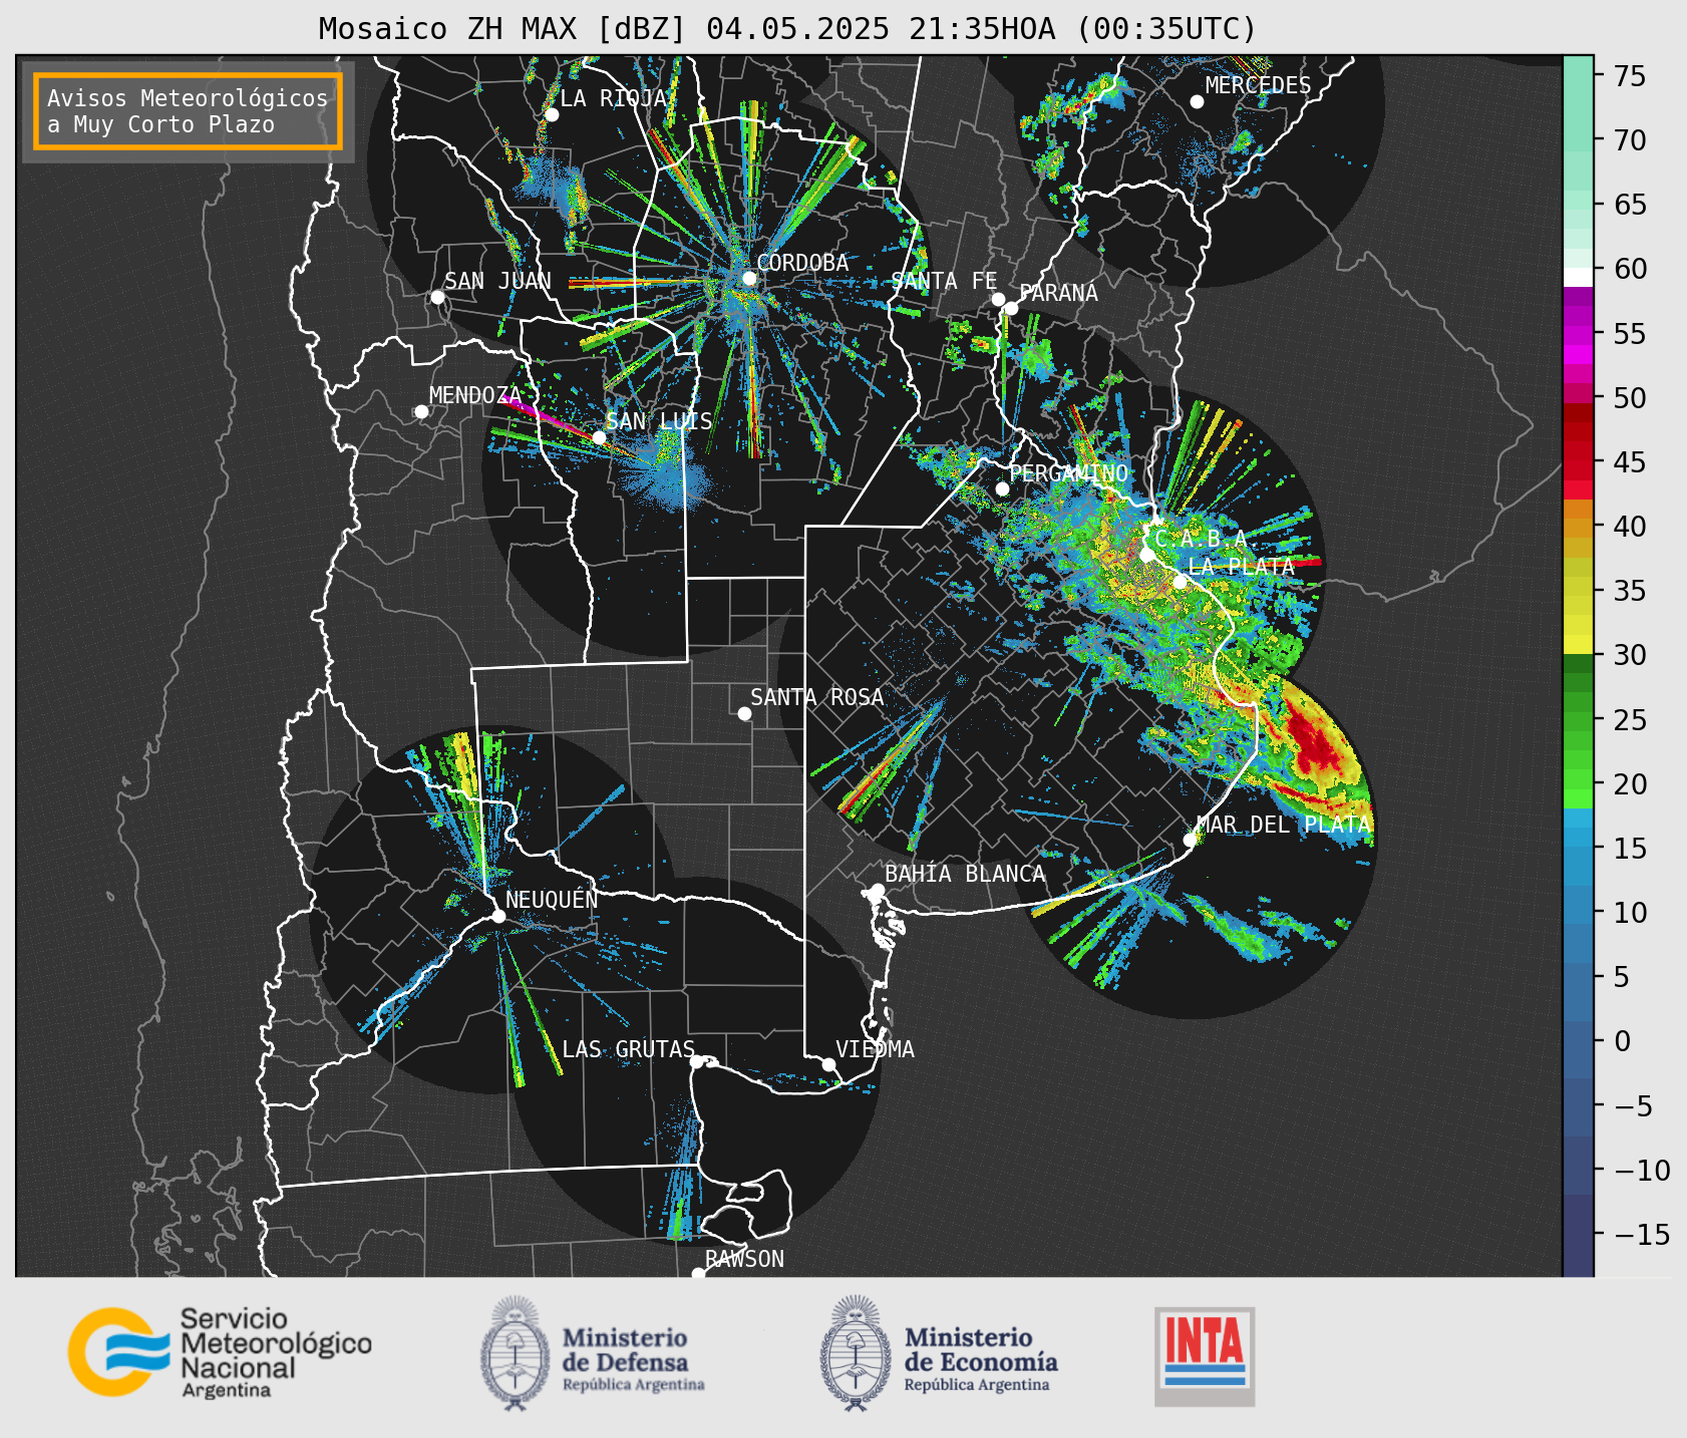
Task: Click the red storm cell near Mar del Plata
Action: 1312,740
